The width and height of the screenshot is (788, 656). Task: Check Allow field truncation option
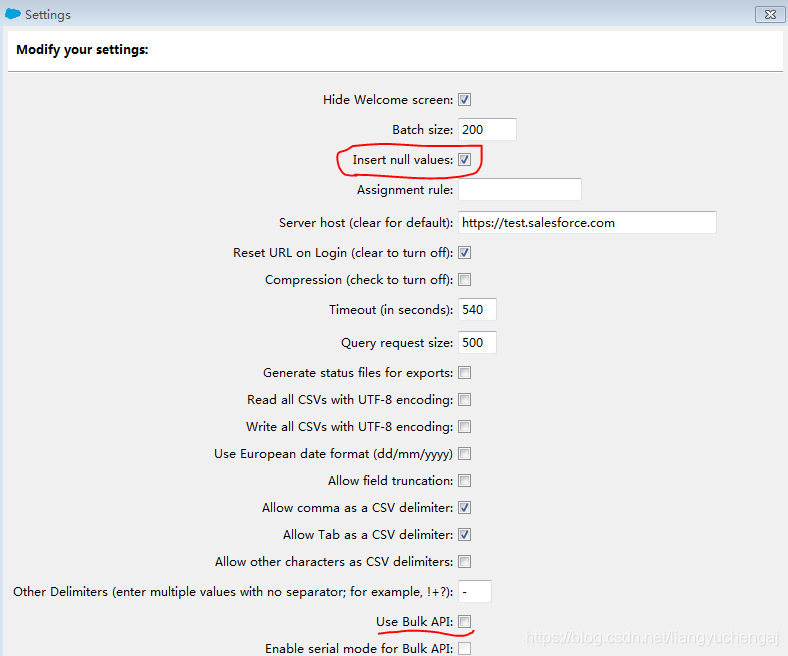tap(464, 481)
